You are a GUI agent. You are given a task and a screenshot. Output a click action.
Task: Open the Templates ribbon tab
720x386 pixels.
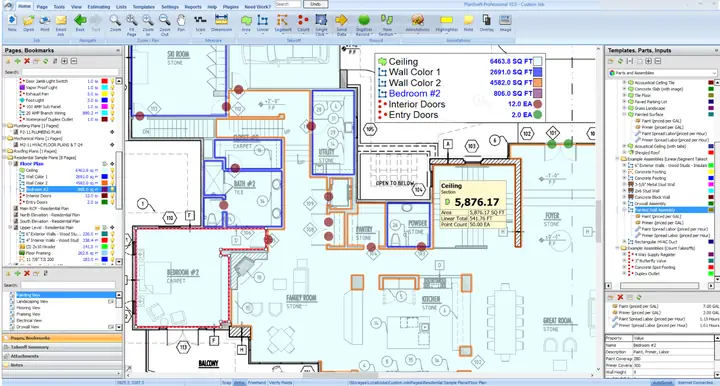click(143, 7)
